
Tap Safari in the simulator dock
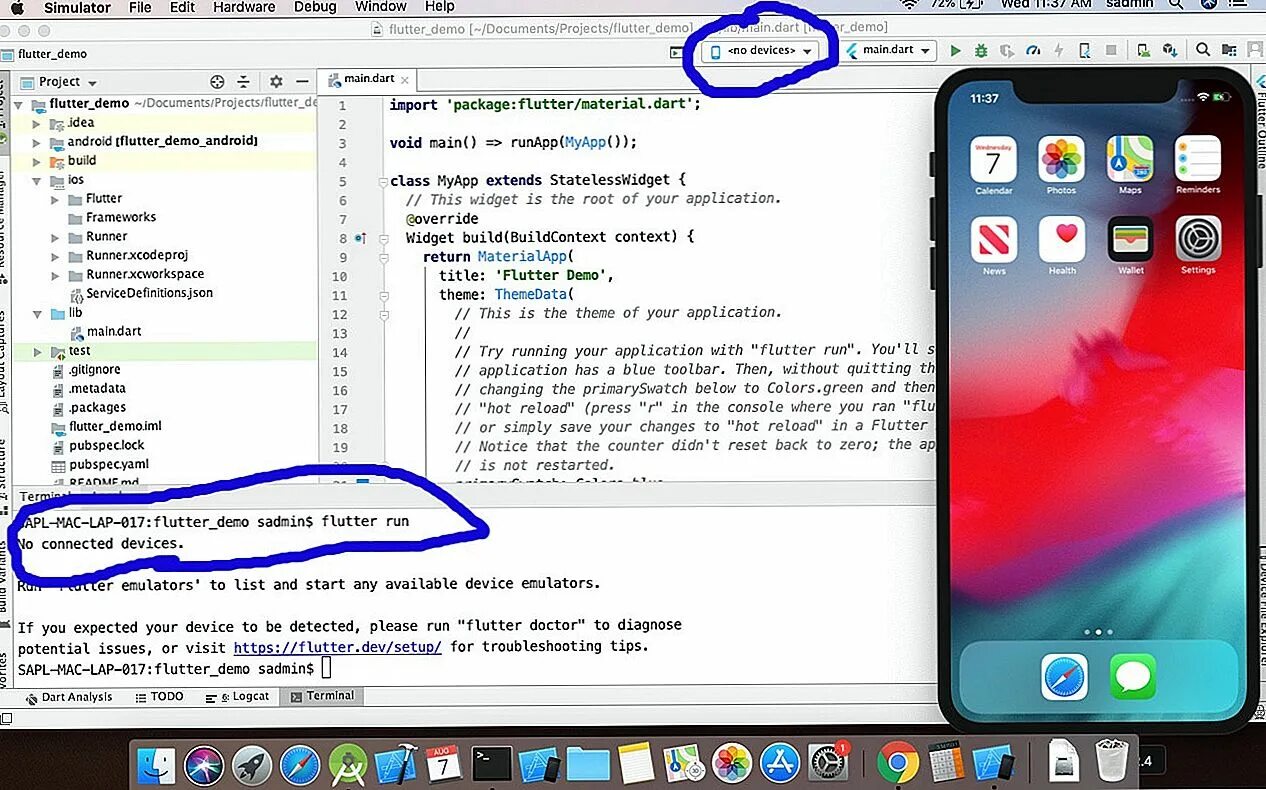(x=1064, y=677)
